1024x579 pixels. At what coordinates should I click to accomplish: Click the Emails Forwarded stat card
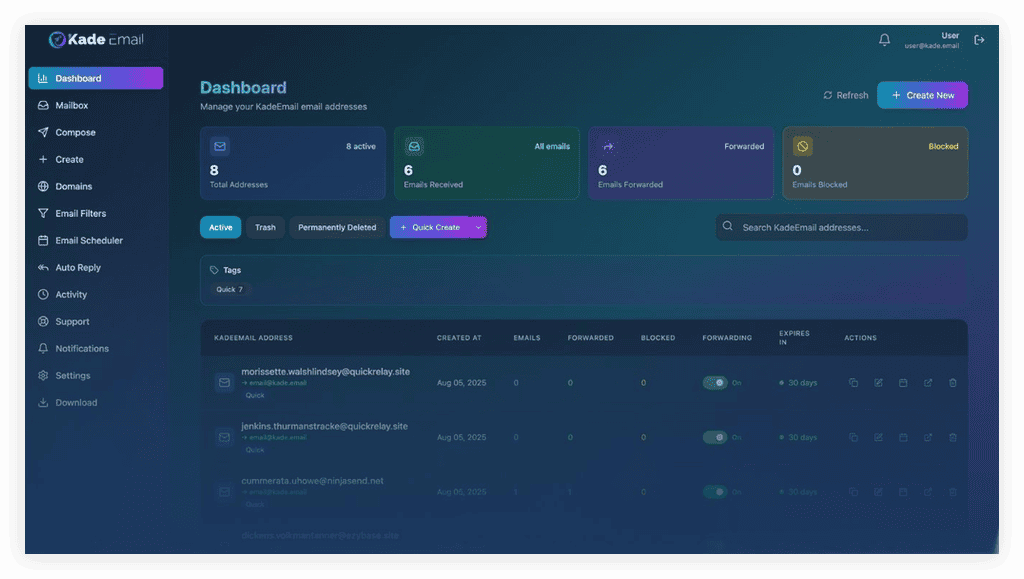click(680, 163)
